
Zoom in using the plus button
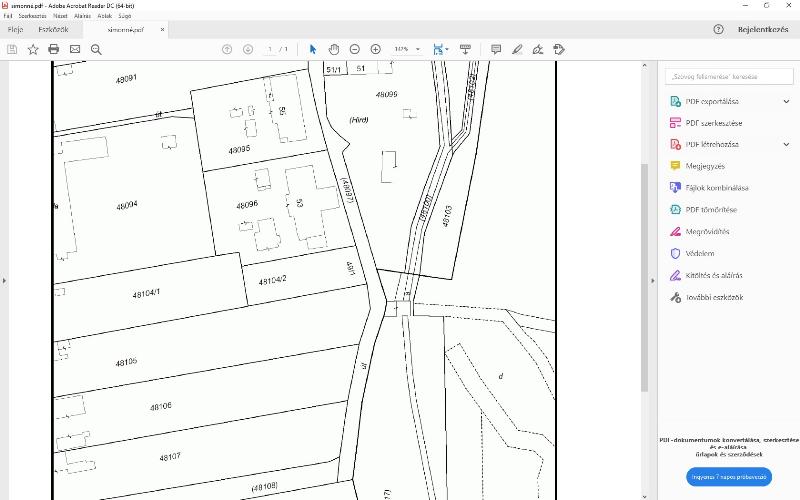(376, 49)
